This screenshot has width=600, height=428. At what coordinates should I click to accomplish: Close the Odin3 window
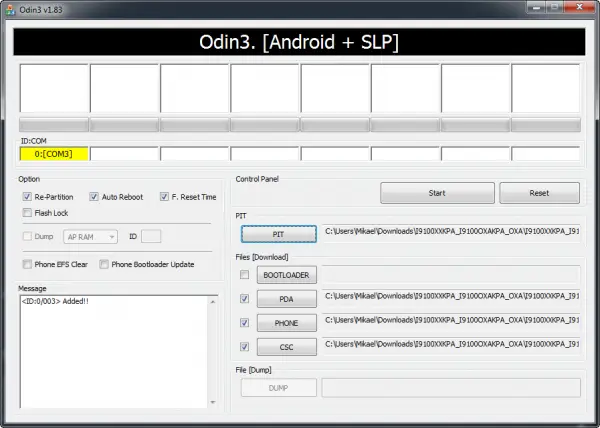click(579, 7)
